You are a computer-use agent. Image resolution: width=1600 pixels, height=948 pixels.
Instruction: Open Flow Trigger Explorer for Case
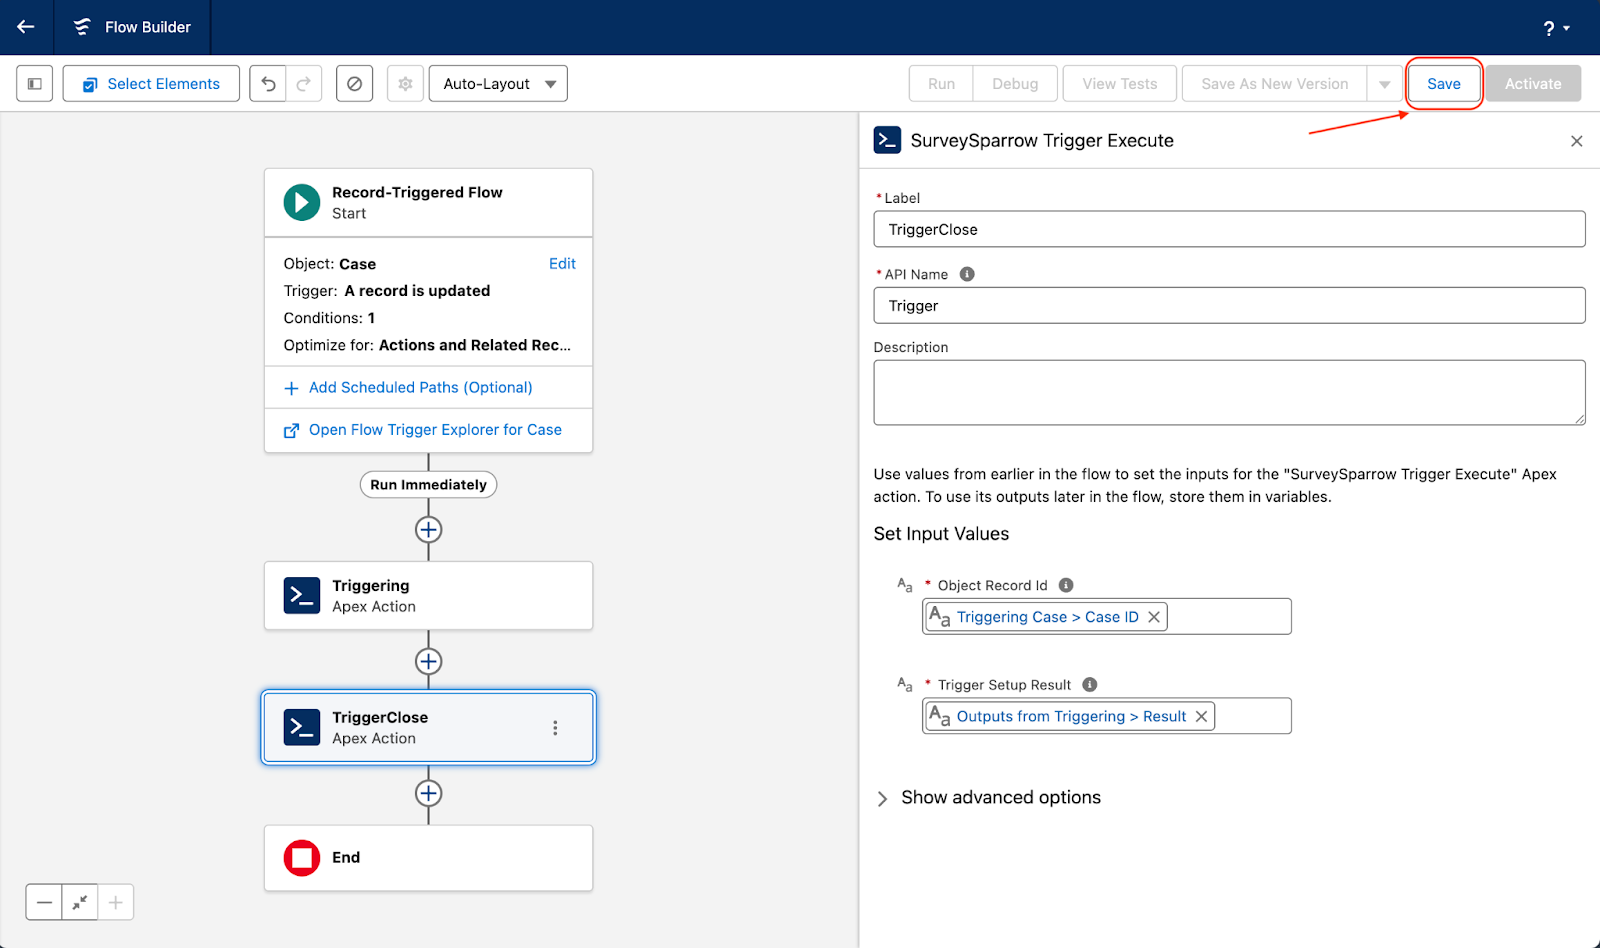[434, 430]
